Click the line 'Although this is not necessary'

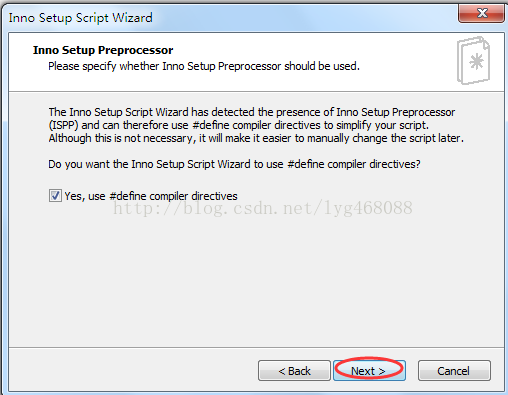click(256, 138)
